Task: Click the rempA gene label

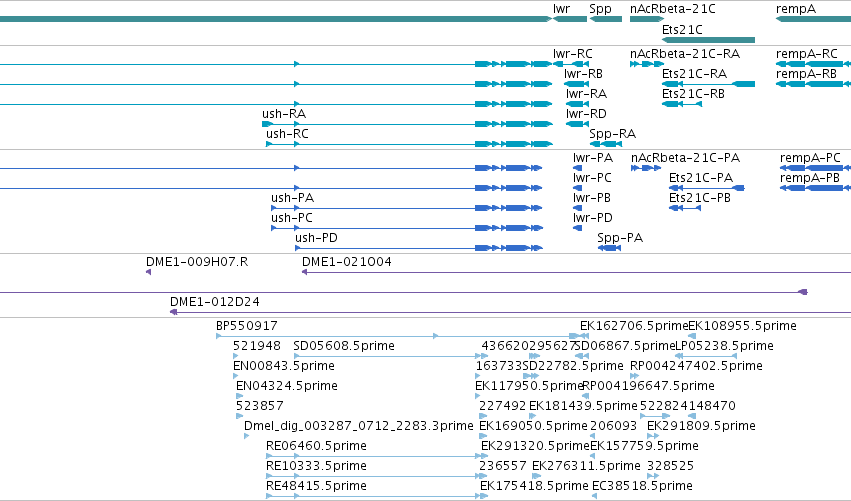Action: (x=796, y=9)
